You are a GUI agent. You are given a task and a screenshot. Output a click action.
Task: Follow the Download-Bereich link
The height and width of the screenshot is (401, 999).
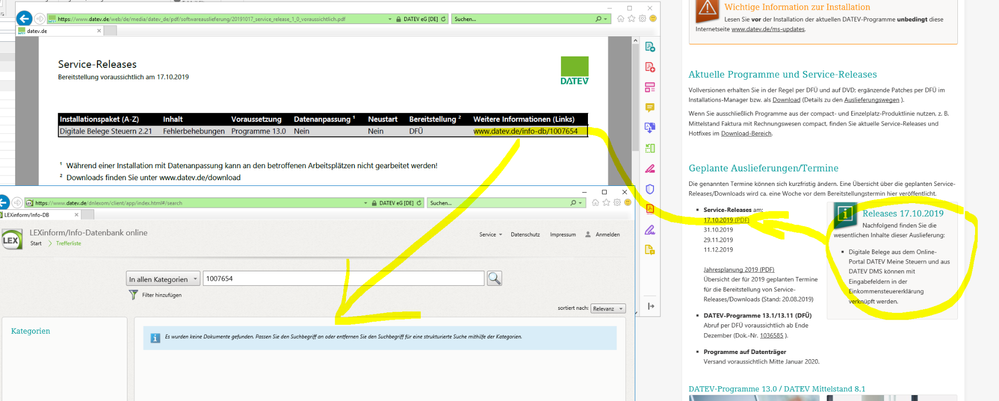[747, 133]
